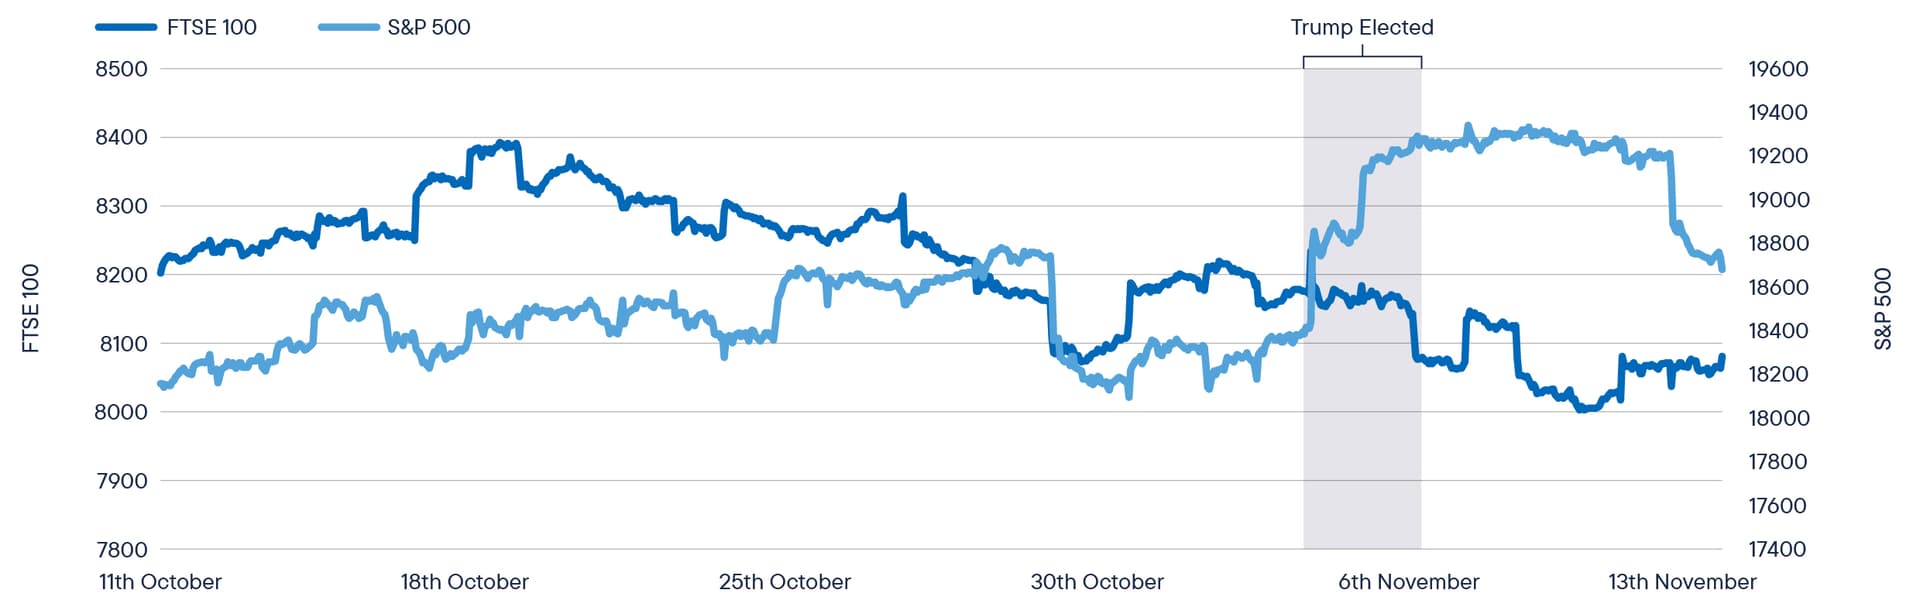Select the 18000 value on right axis

pos(1777,418)
